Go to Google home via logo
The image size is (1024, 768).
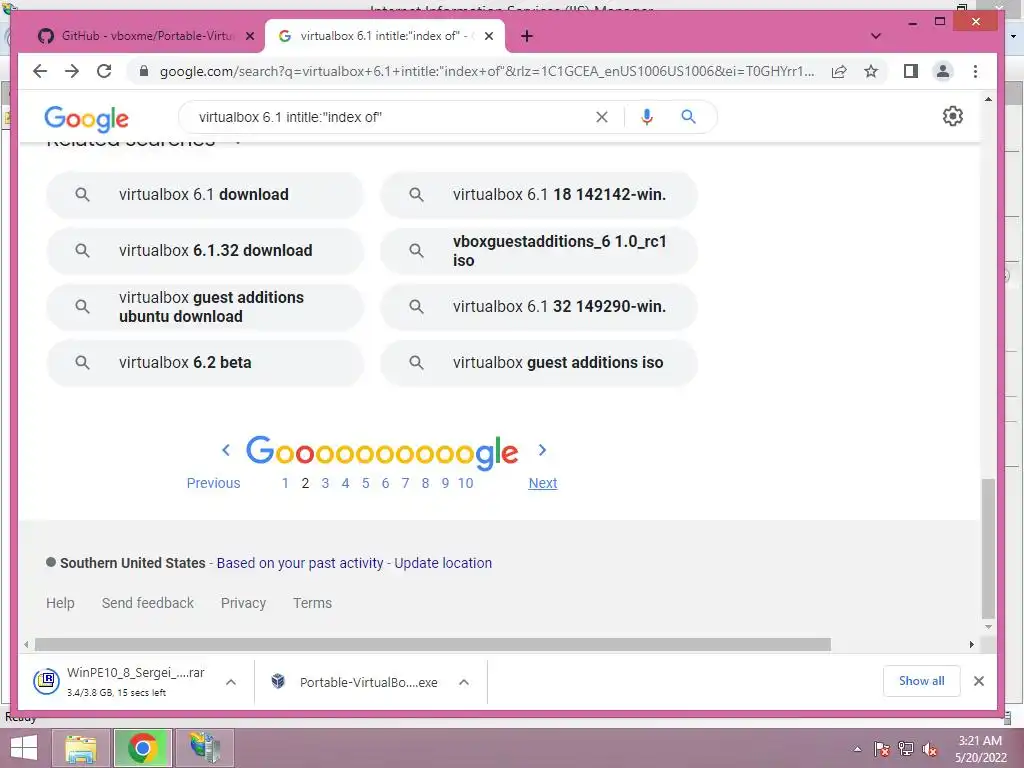click(86, 119)
